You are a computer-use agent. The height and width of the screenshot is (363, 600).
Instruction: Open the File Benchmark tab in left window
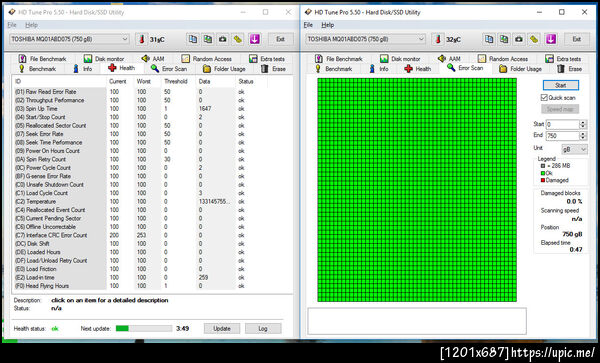(x=42, y=59)
